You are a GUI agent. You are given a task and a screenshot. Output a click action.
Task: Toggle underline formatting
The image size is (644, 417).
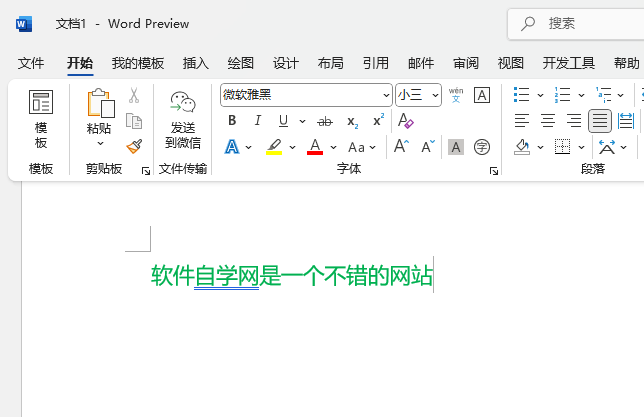(x=283, y=121)
